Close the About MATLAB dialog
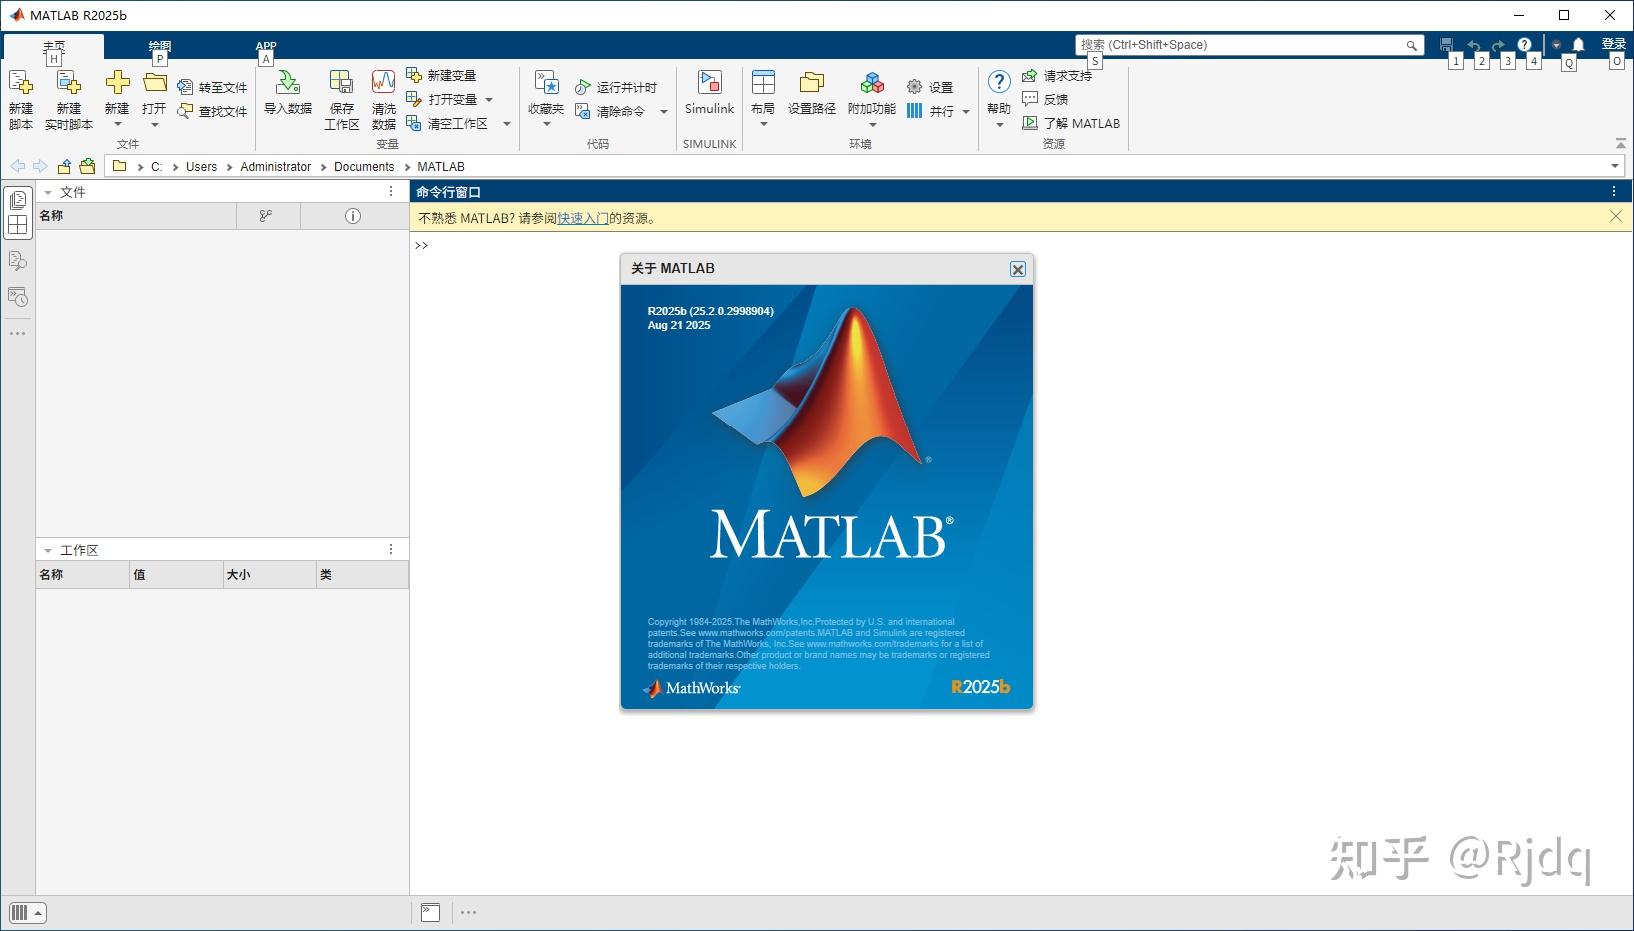The image size is (1634, 931). [x=1017, y=269]
